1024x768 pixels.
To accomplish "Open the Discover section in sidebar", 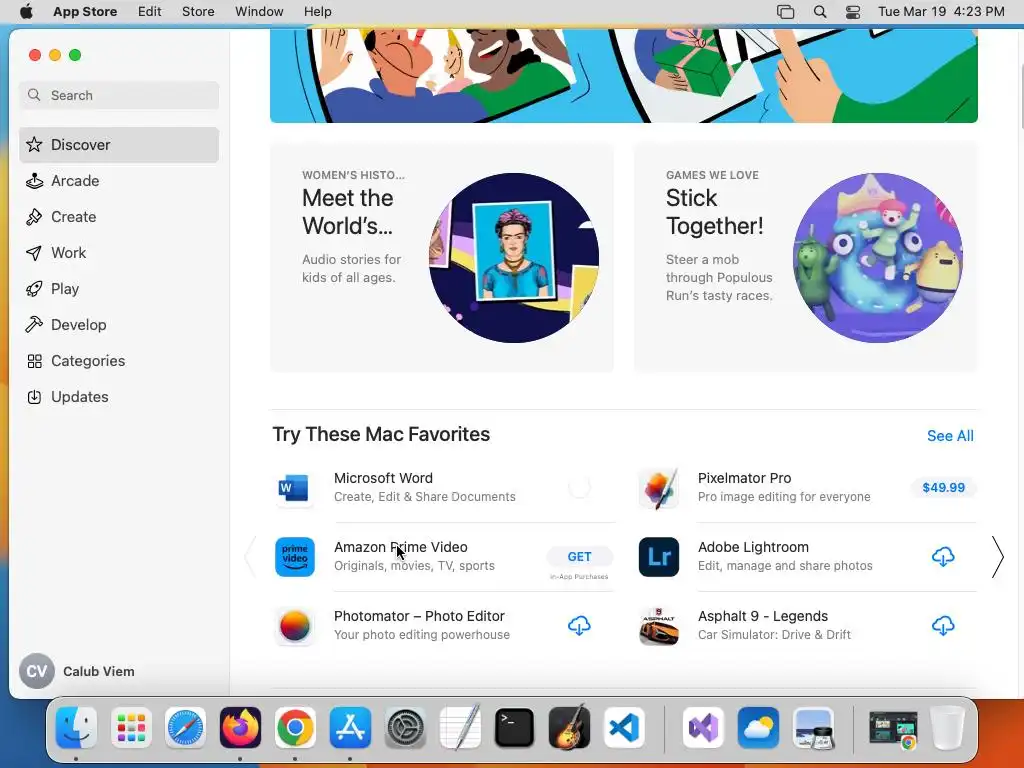I will 119,145.
